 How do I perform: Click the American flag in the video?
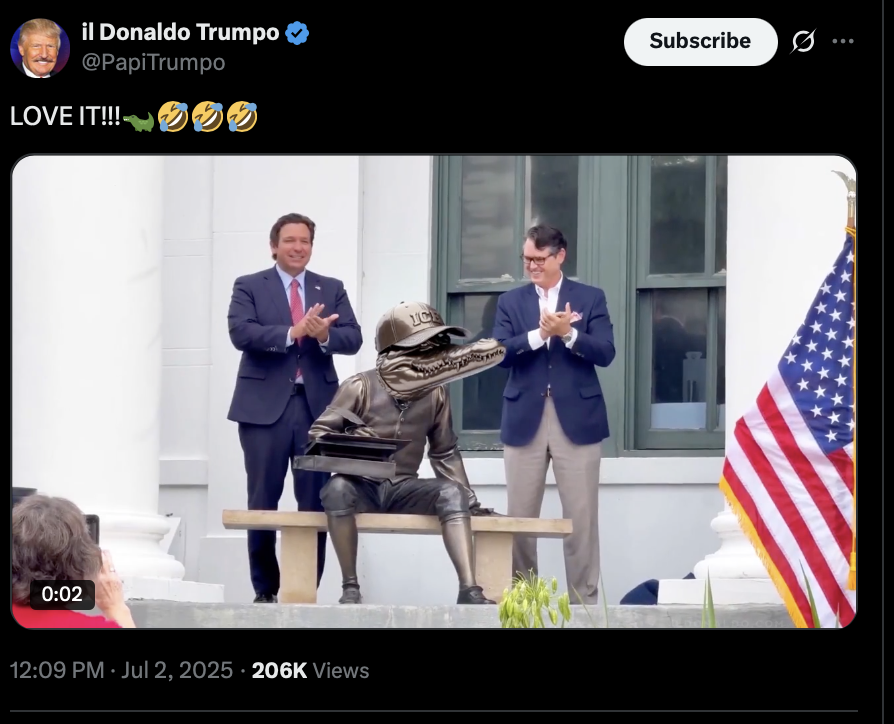point(791,433)
